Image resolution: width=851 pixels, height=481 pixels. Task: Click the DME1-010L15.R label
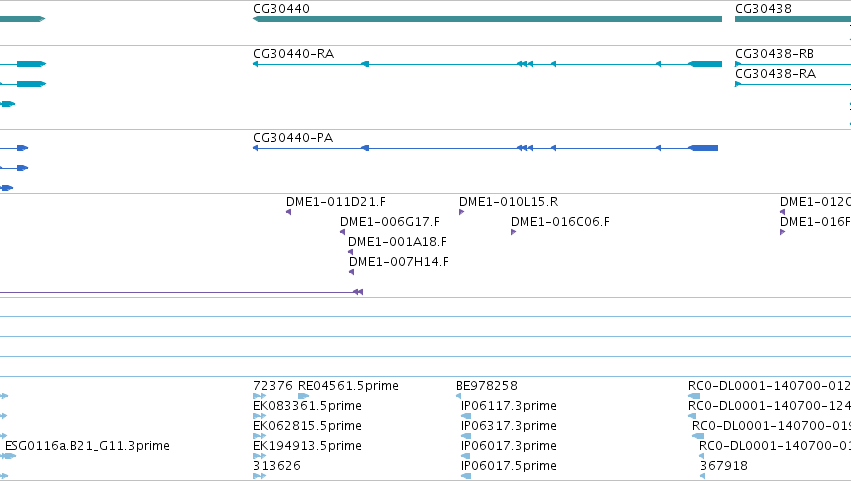pyautogui.click(x=509, y=202)
